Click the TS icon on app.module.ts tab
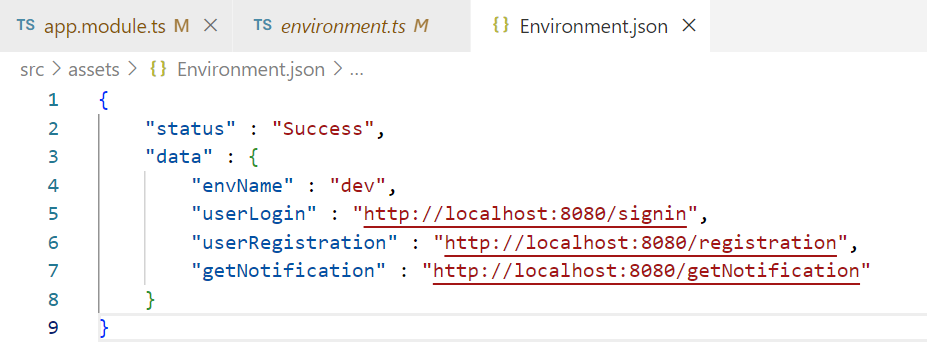This screenshot has height=364, width=927. (25, 25)
